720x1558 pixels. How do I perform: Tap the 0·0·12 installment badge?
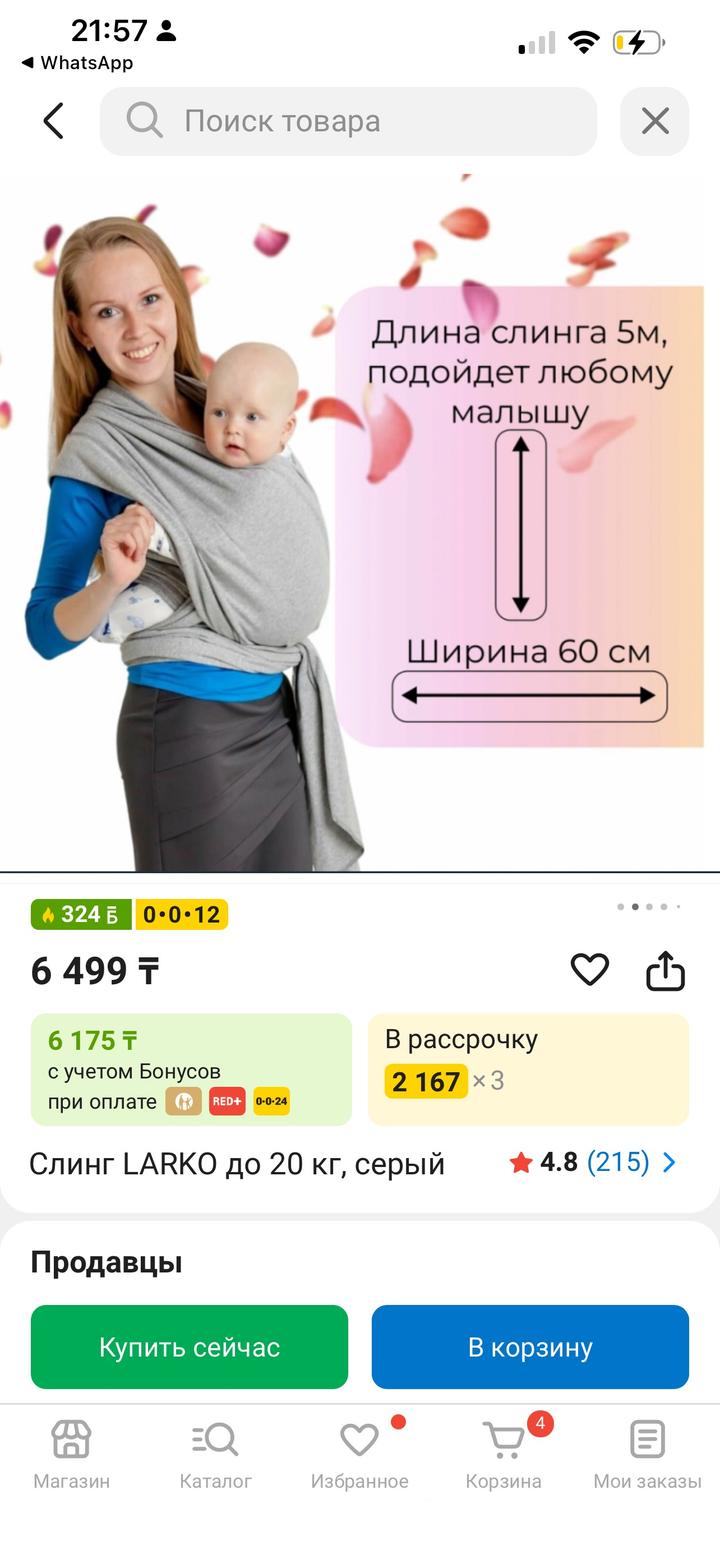coord(181,914)
